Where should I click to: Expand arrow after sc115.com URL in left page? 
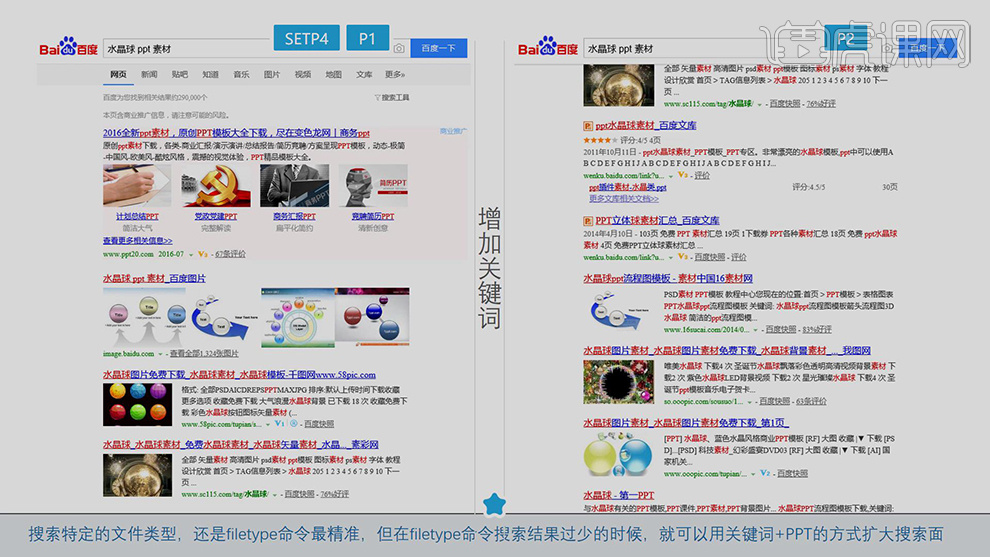click(x=275, y=494)
